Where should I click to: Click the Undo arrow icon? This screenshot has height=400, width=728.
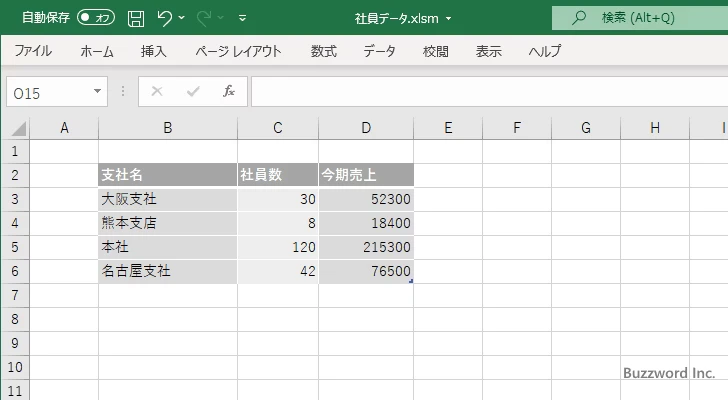point(164,19)
